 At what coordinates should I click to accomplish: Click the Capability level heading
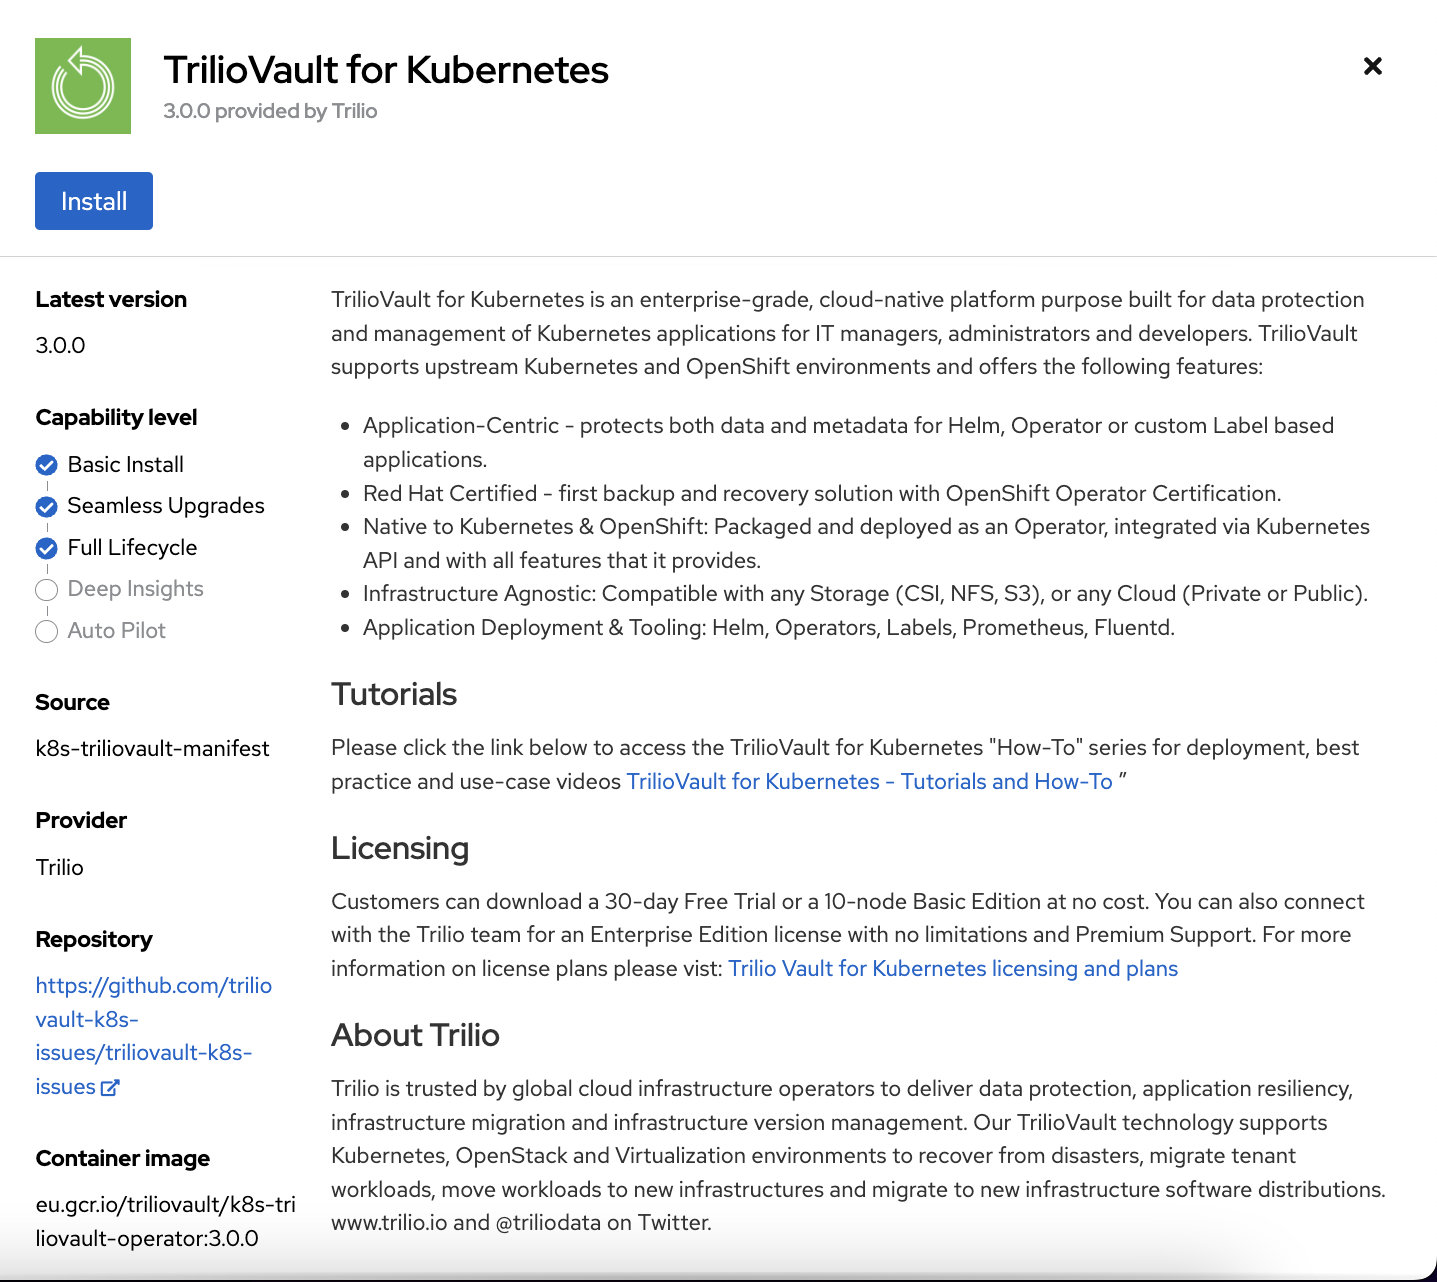click(x=116, y=418)
